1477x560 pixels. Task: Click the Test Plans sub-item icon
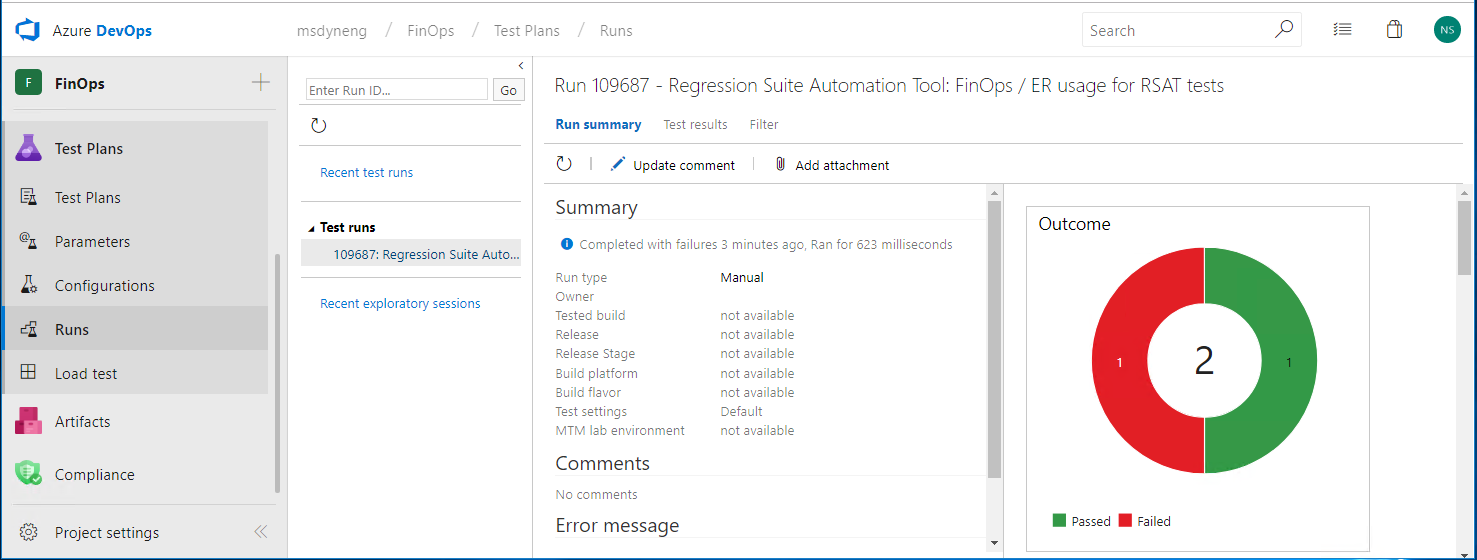point(28,197)
